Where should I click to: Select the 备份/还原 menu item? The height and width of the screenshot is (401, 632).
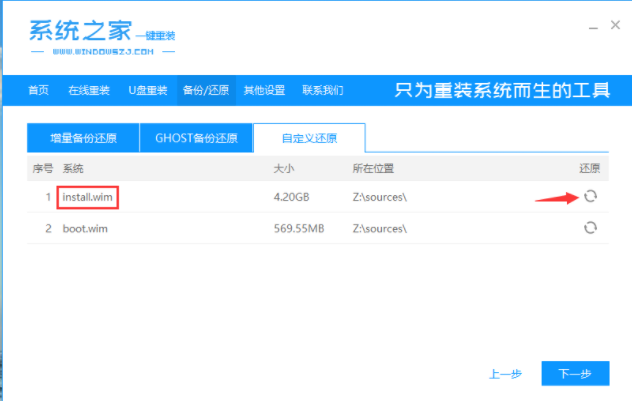point(205,91)
